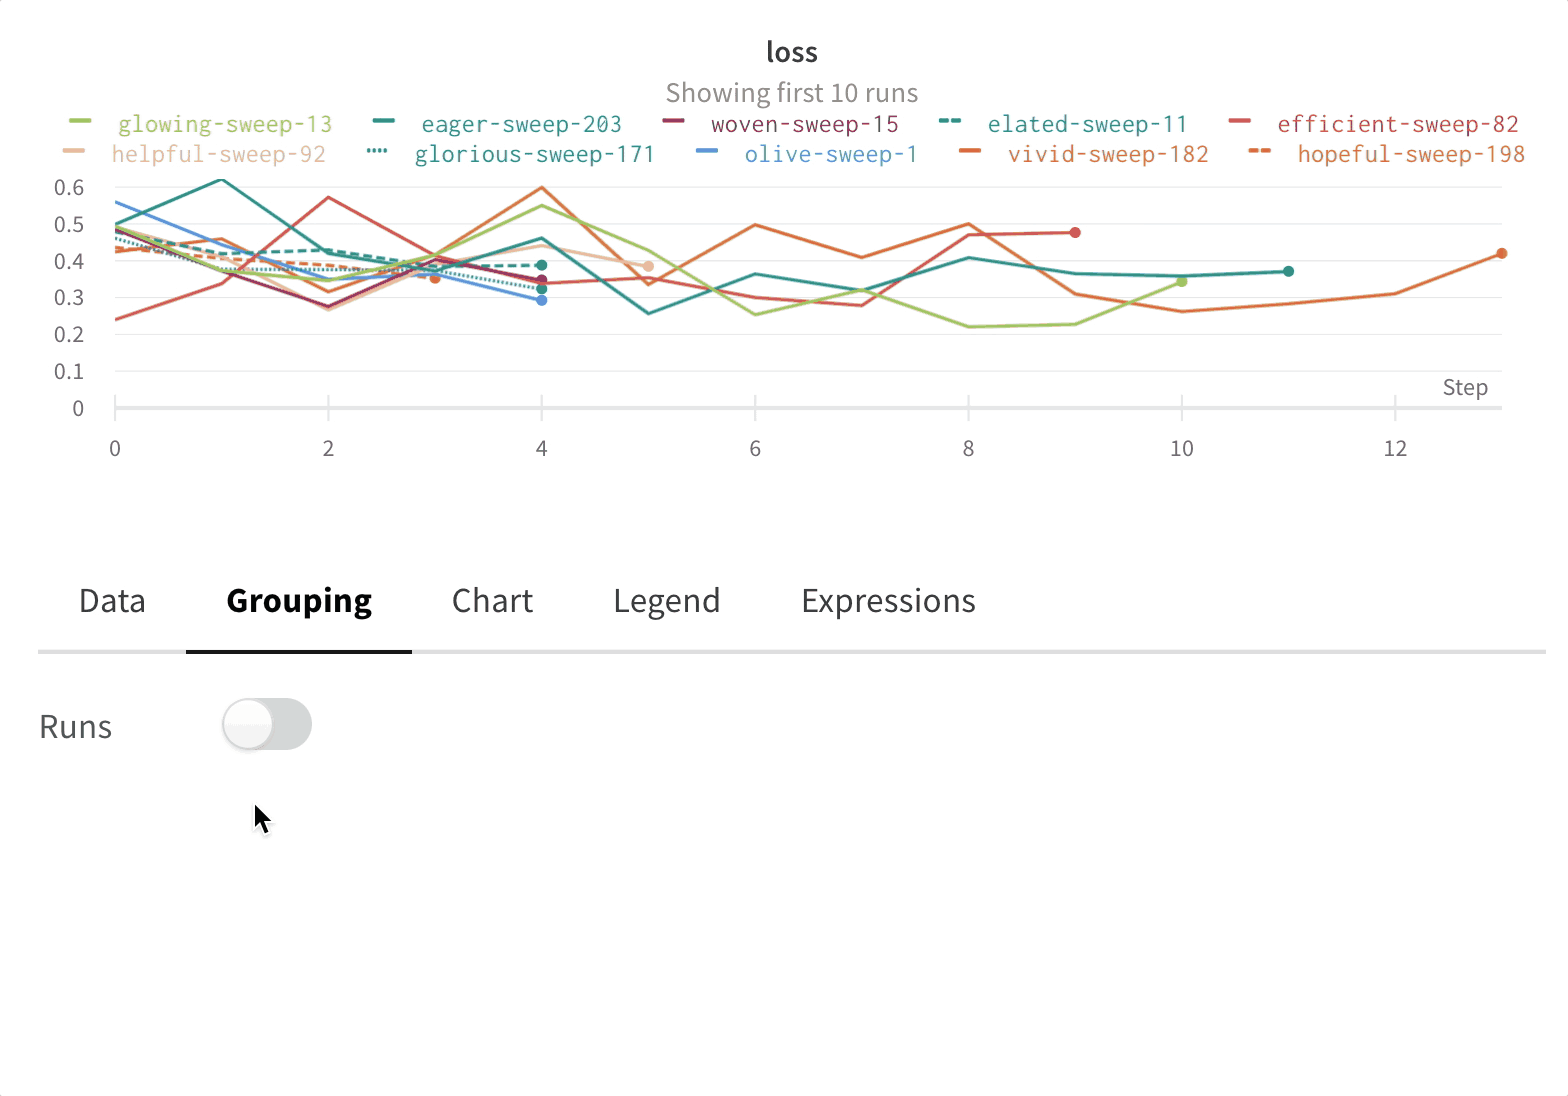Viewport: 1568px width, 1096px height.
Task: Click the dashed elated-sweep-11 legend indicator
Action: (x=952, y=123)
